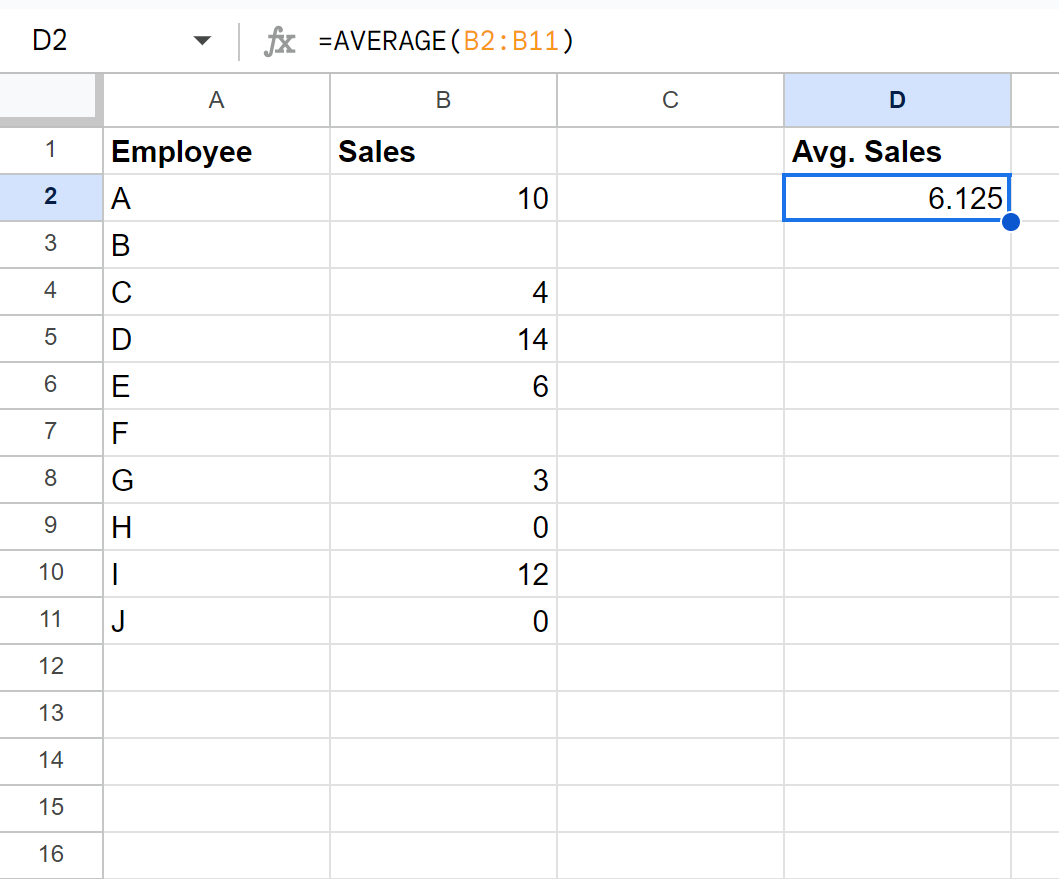Select row 14 header
The height and width of the screenshot is (879, 1059).
coord(51,761)
